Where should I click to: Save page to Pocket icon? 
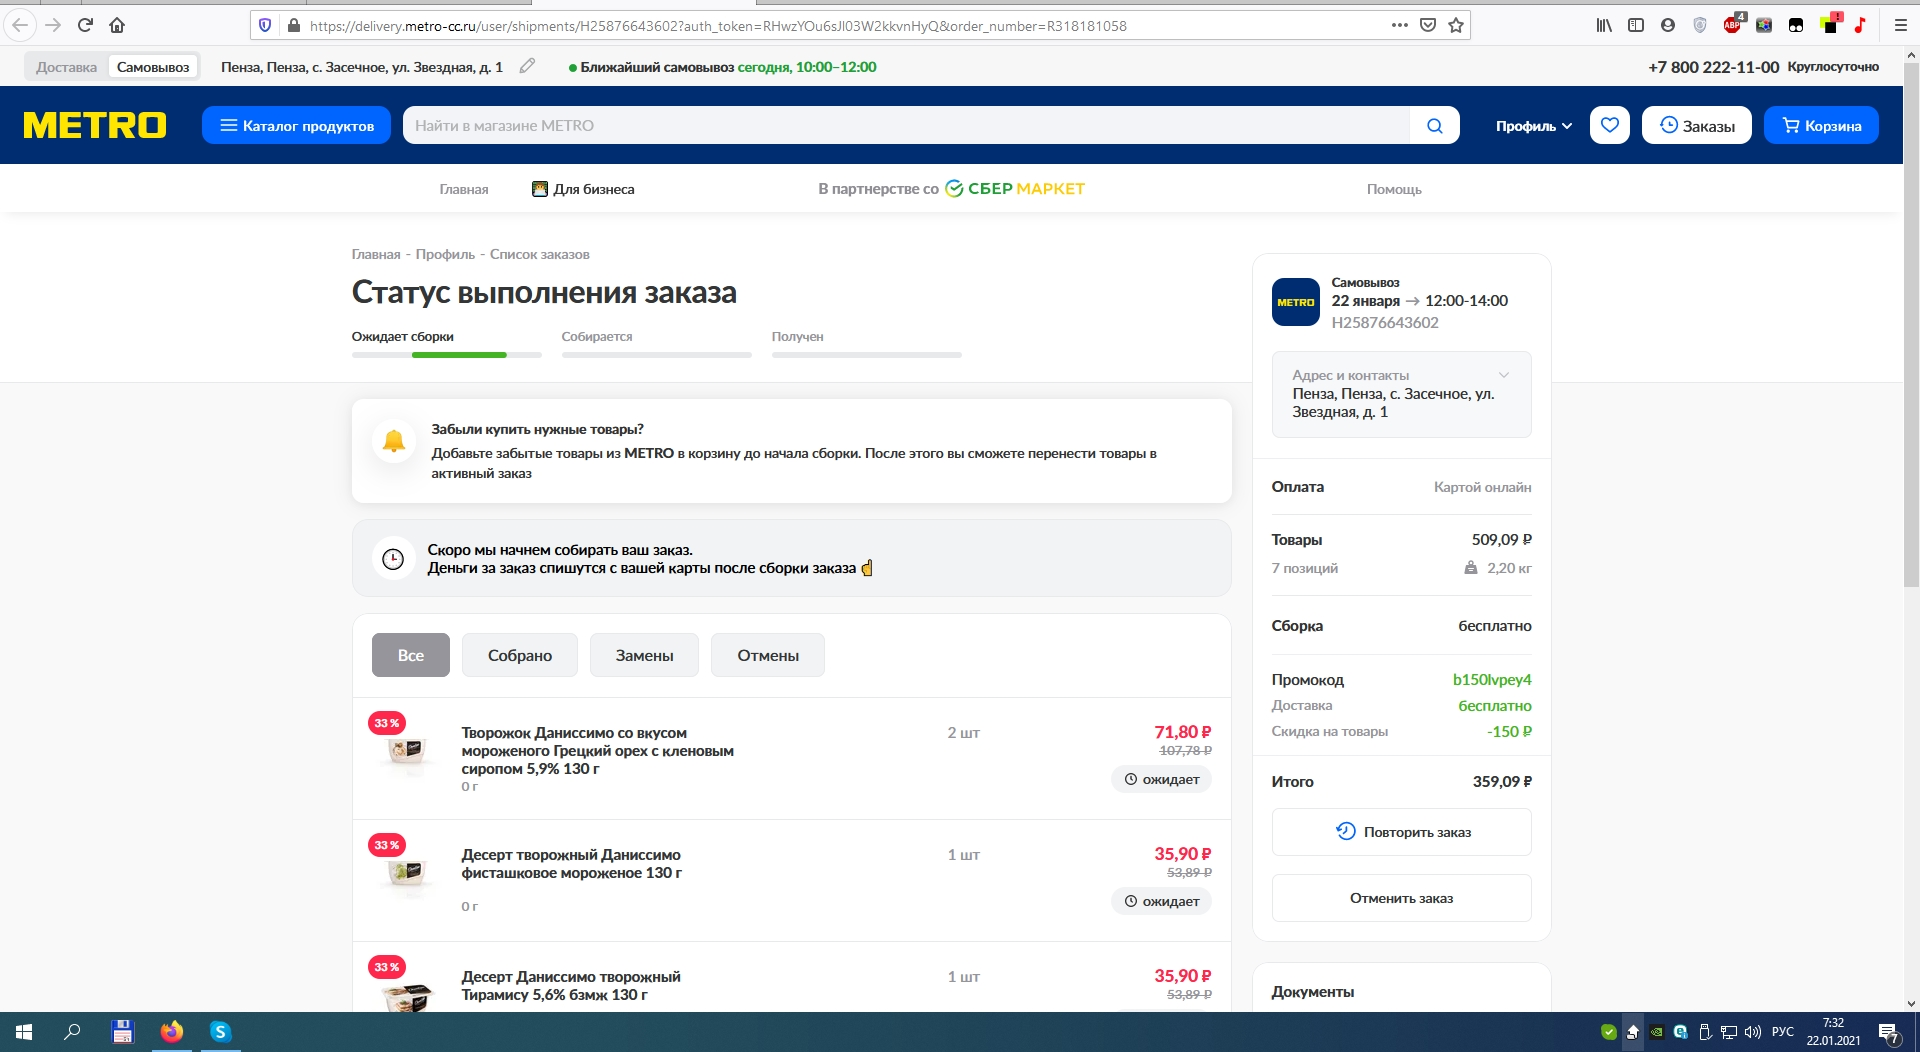[x=1428, y=25]
